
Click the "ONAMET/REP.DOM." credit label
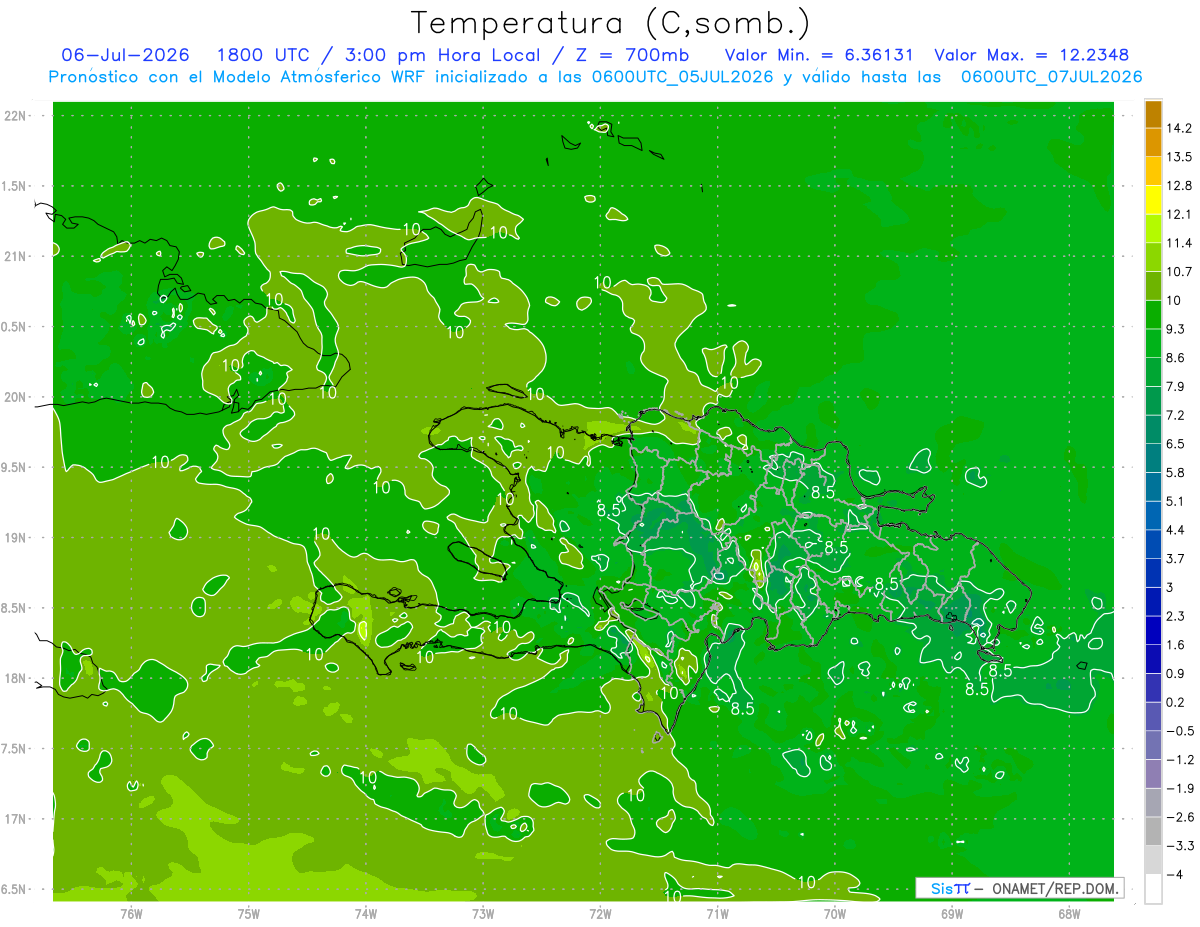click(1055, 888)
